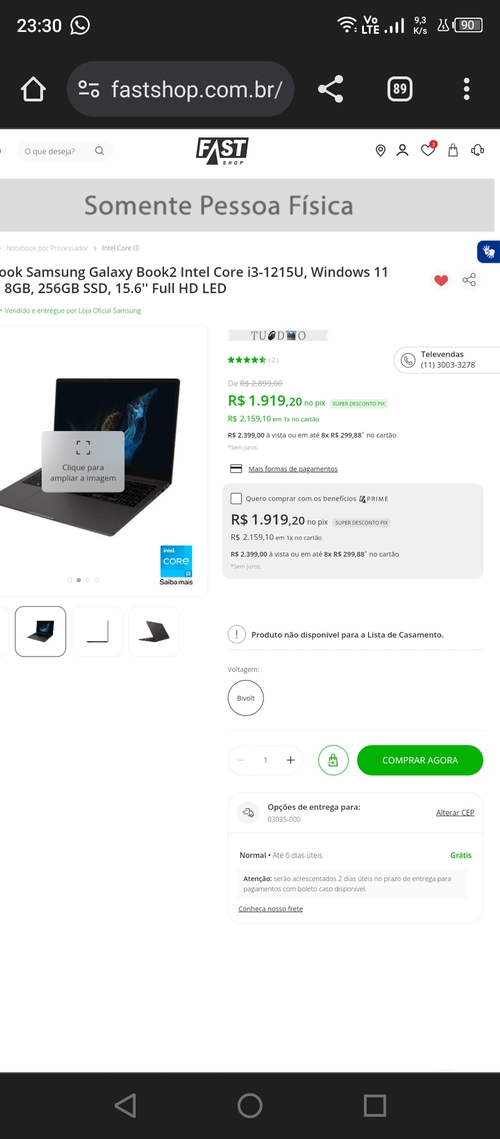Open the browser three-dot menu
Image resolution: width=500 pixels, height=1139 pixels.
tap(467, 89)
